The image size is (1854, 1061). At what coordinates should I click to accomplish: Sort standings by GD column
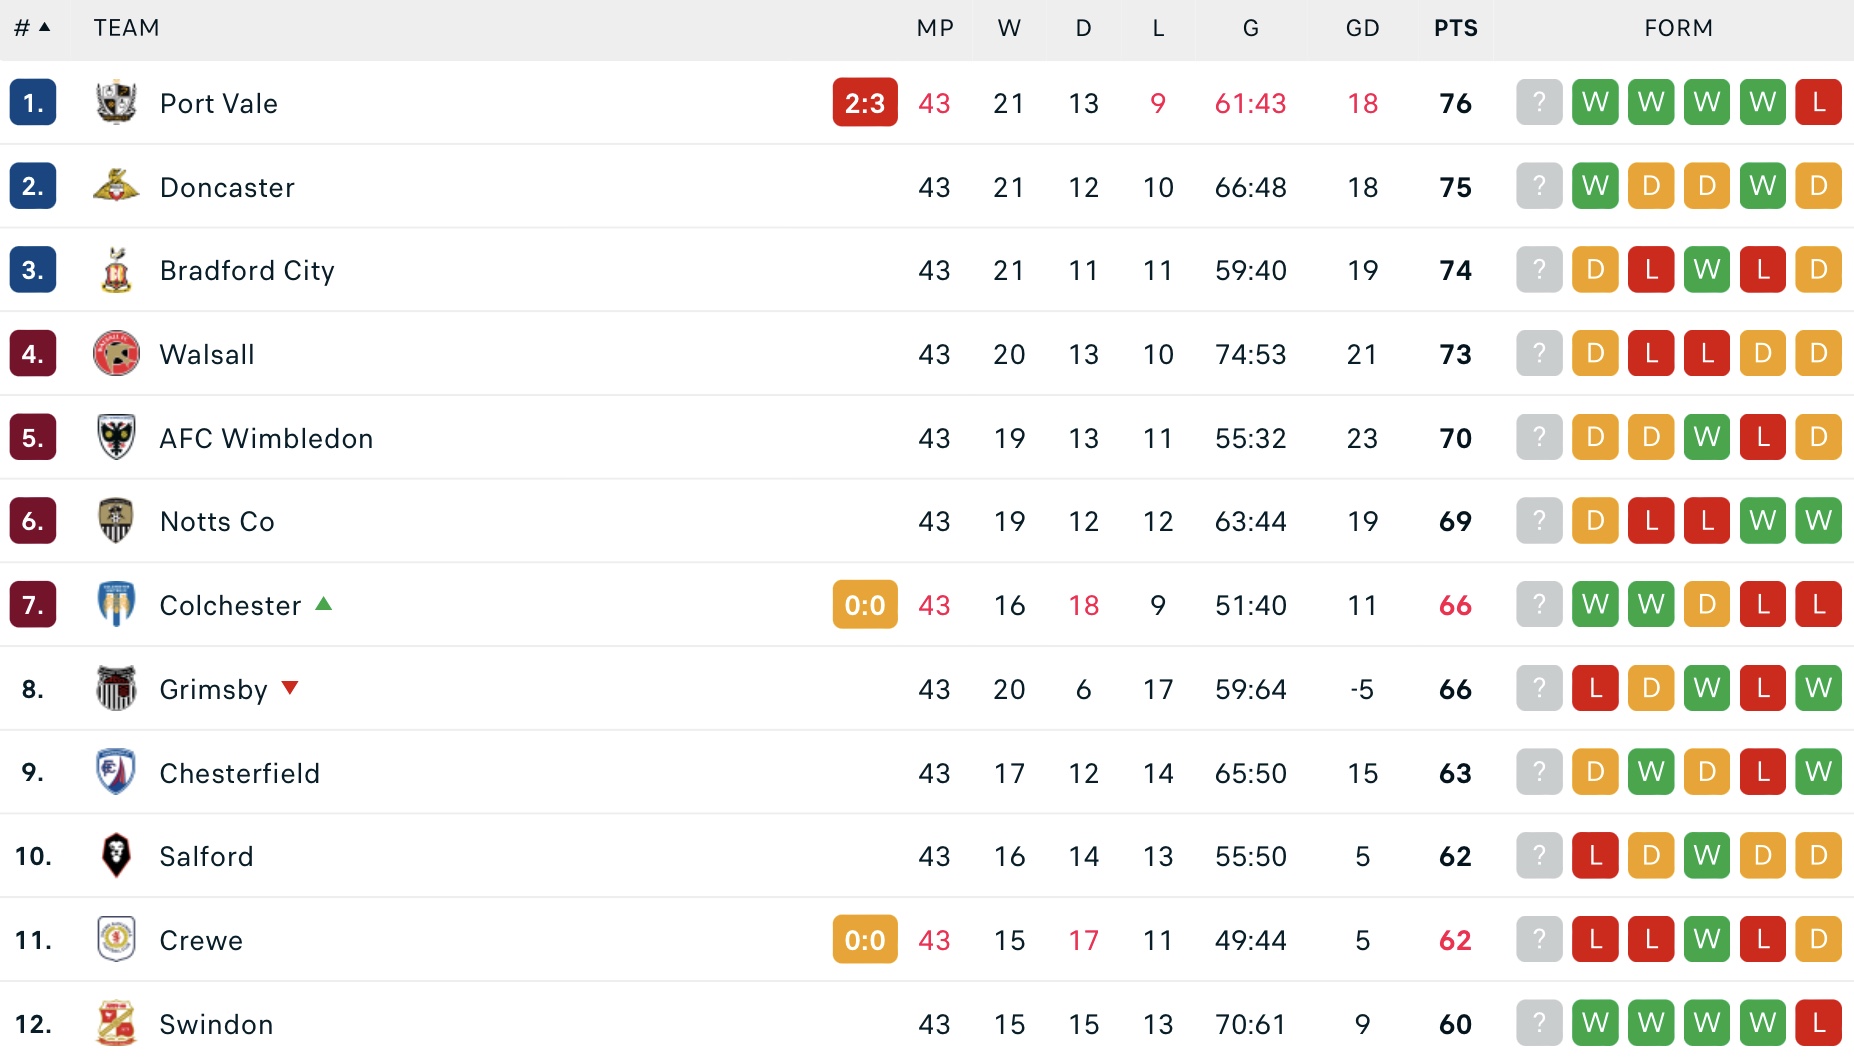[1362, 28]
